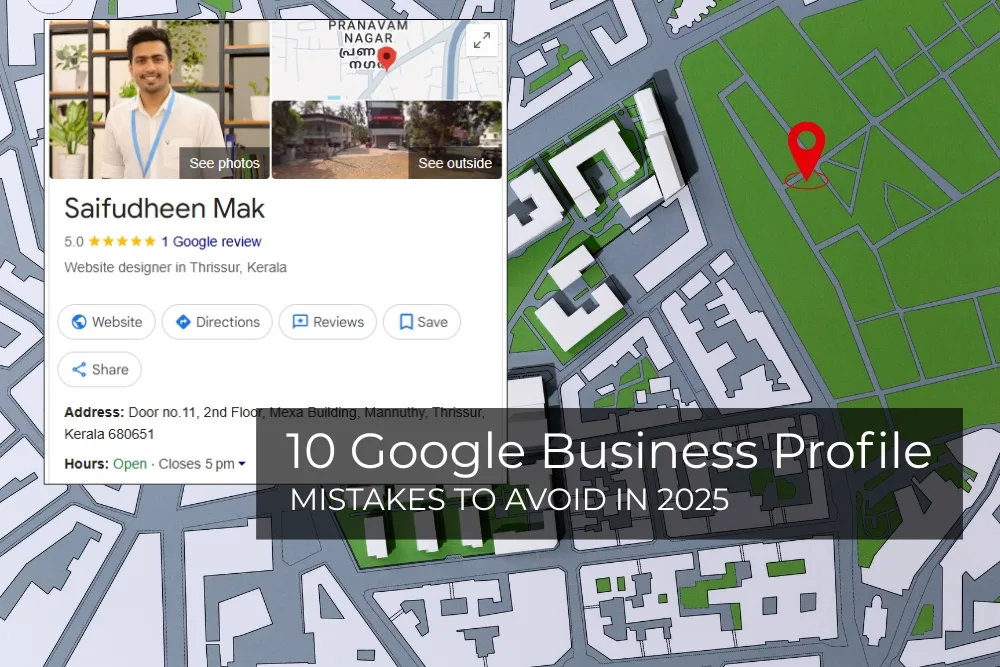Save the business with Save button
The image size is (1000, 667).
coord(422,322)
